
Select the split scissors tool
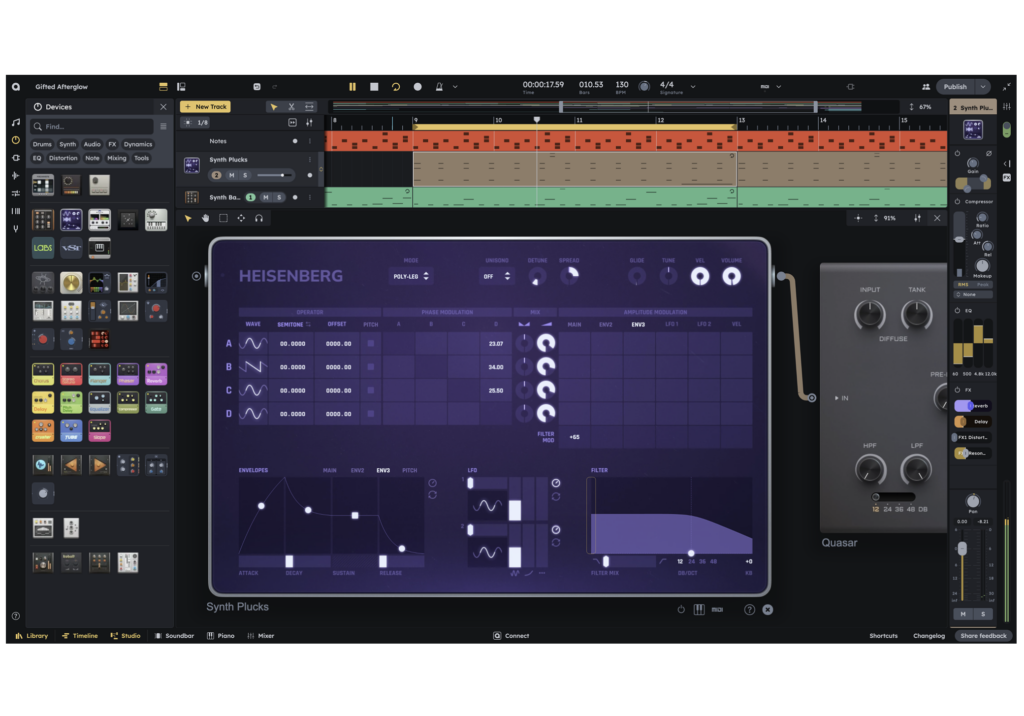291,106
